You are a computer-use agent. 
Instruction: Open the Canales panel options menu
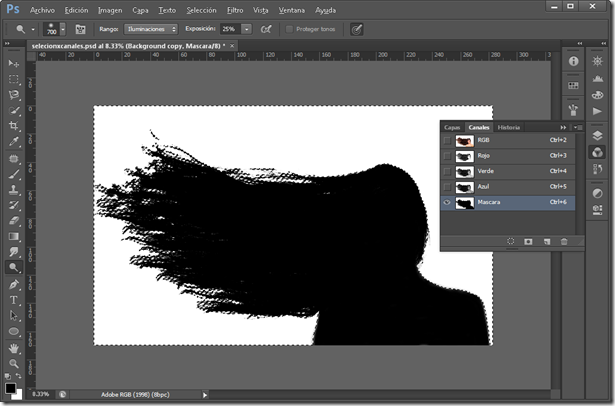click(x=578, y=127)
